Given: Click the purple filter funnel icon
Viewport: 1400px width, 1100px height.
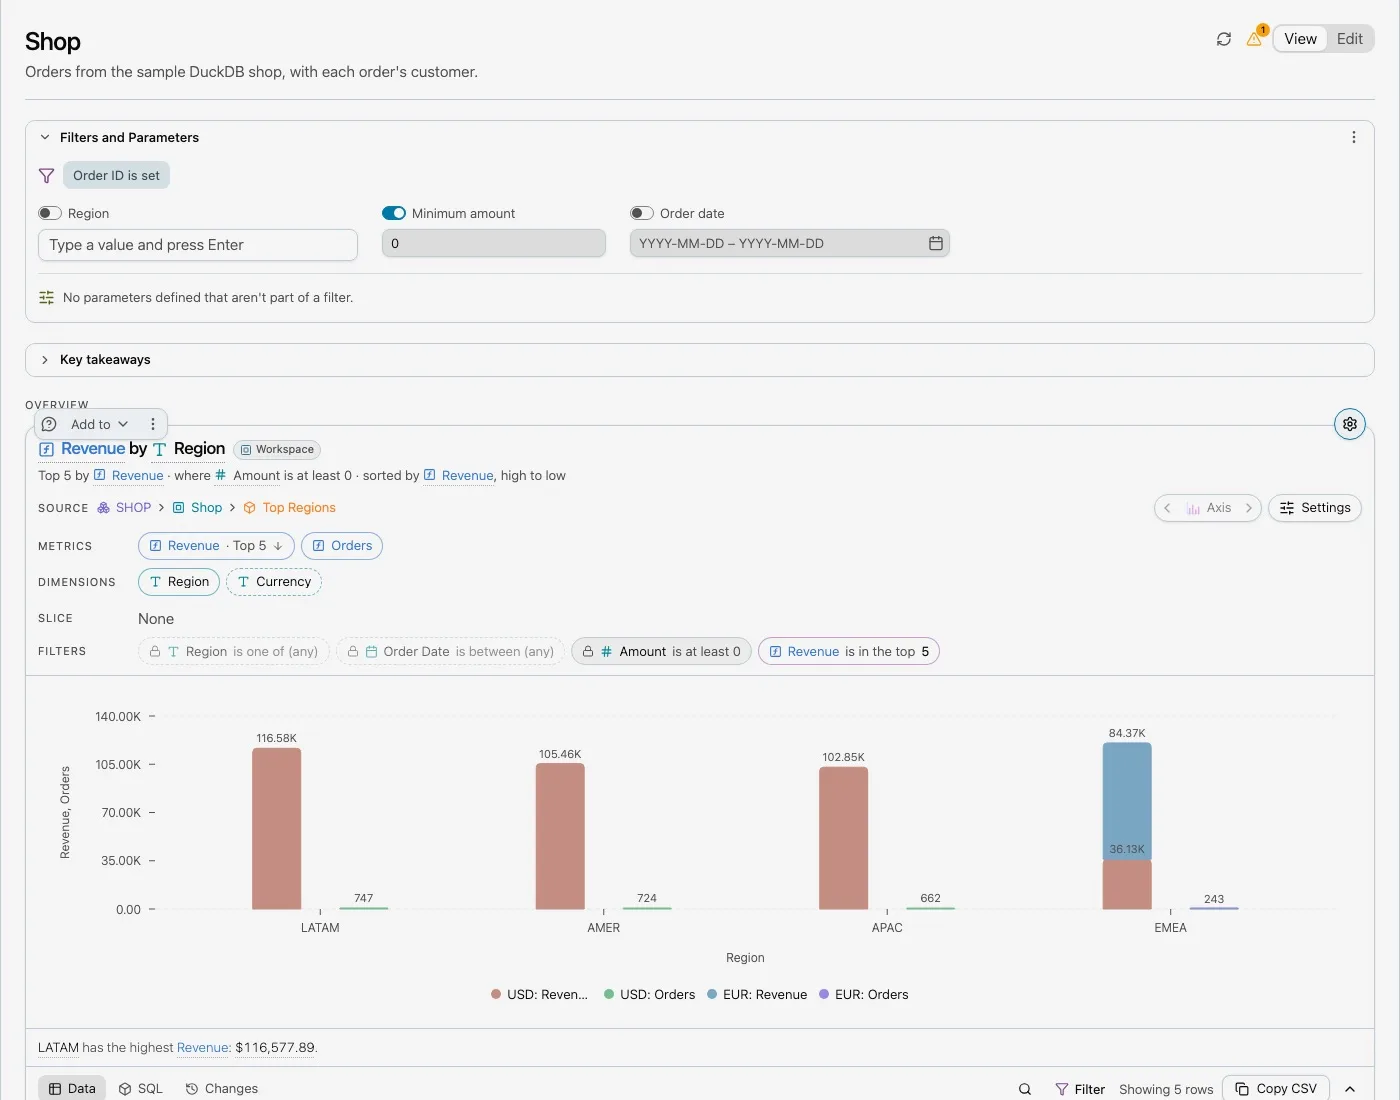Looking at the screenshot, I should 46,175.
